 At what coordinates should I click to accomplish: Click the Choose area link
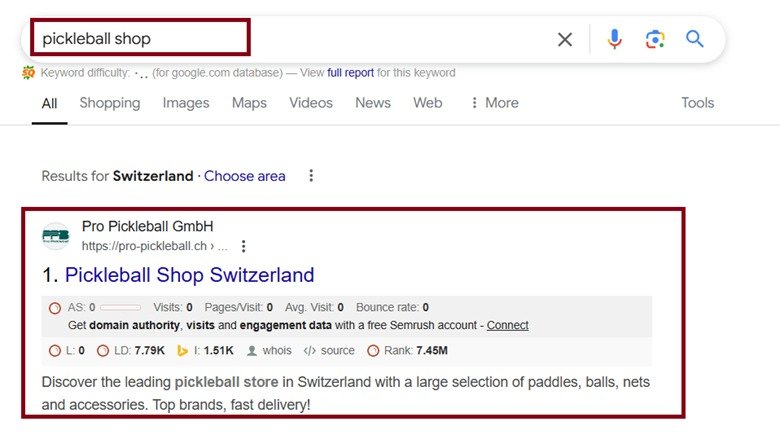(245, 176)
